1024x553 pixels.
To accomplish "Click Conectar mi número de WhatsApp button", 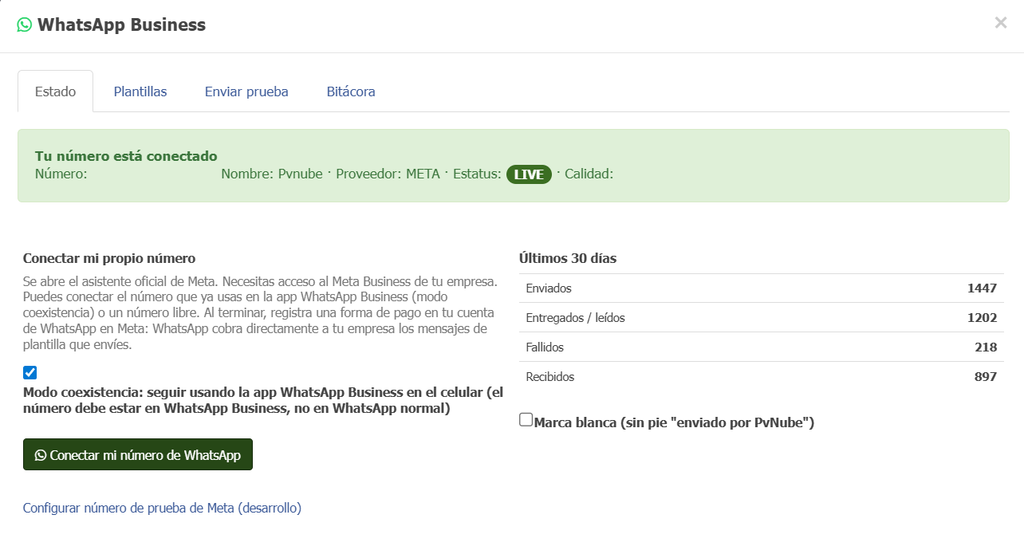I will (138, 454).
